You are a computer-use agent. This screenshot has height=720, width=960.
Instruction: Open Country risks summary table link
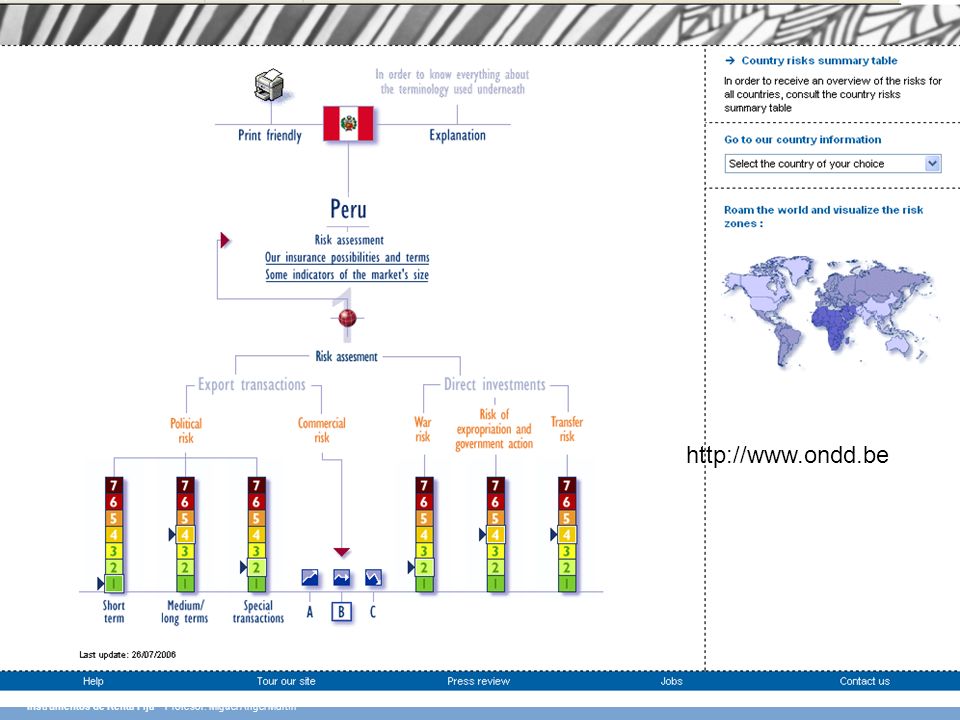(x=819, y=61)
